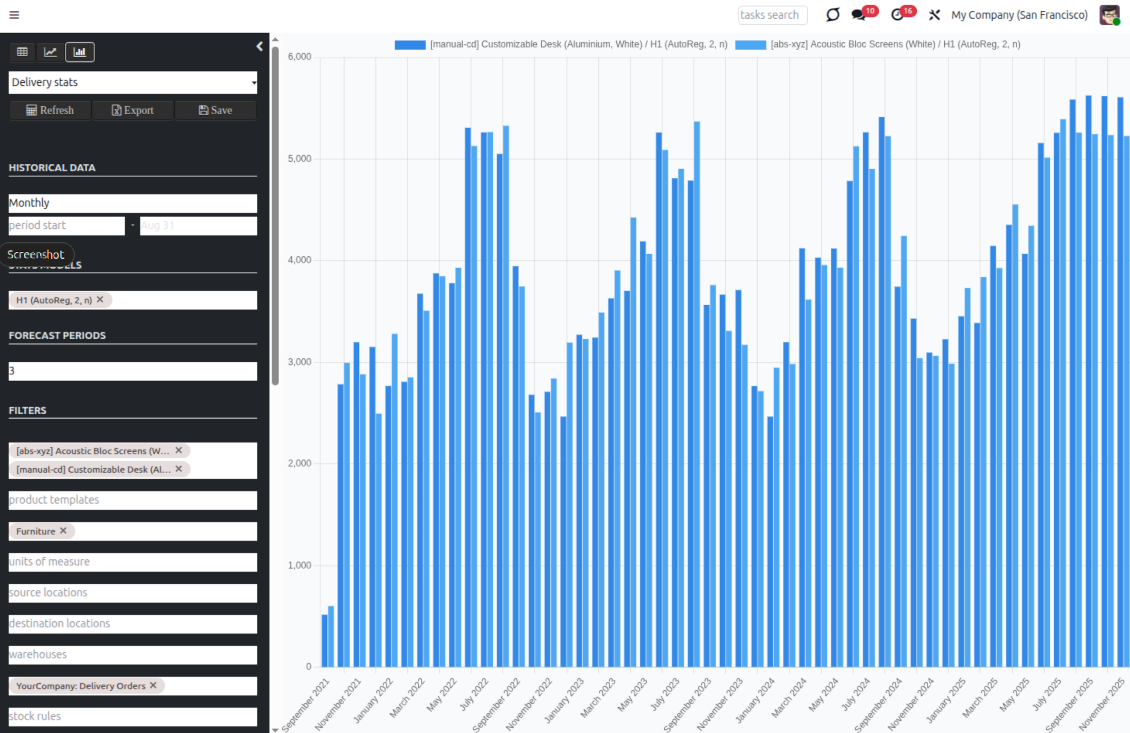
Task: Collapse the left sidebar panel
Action: [x=260, y=46]
